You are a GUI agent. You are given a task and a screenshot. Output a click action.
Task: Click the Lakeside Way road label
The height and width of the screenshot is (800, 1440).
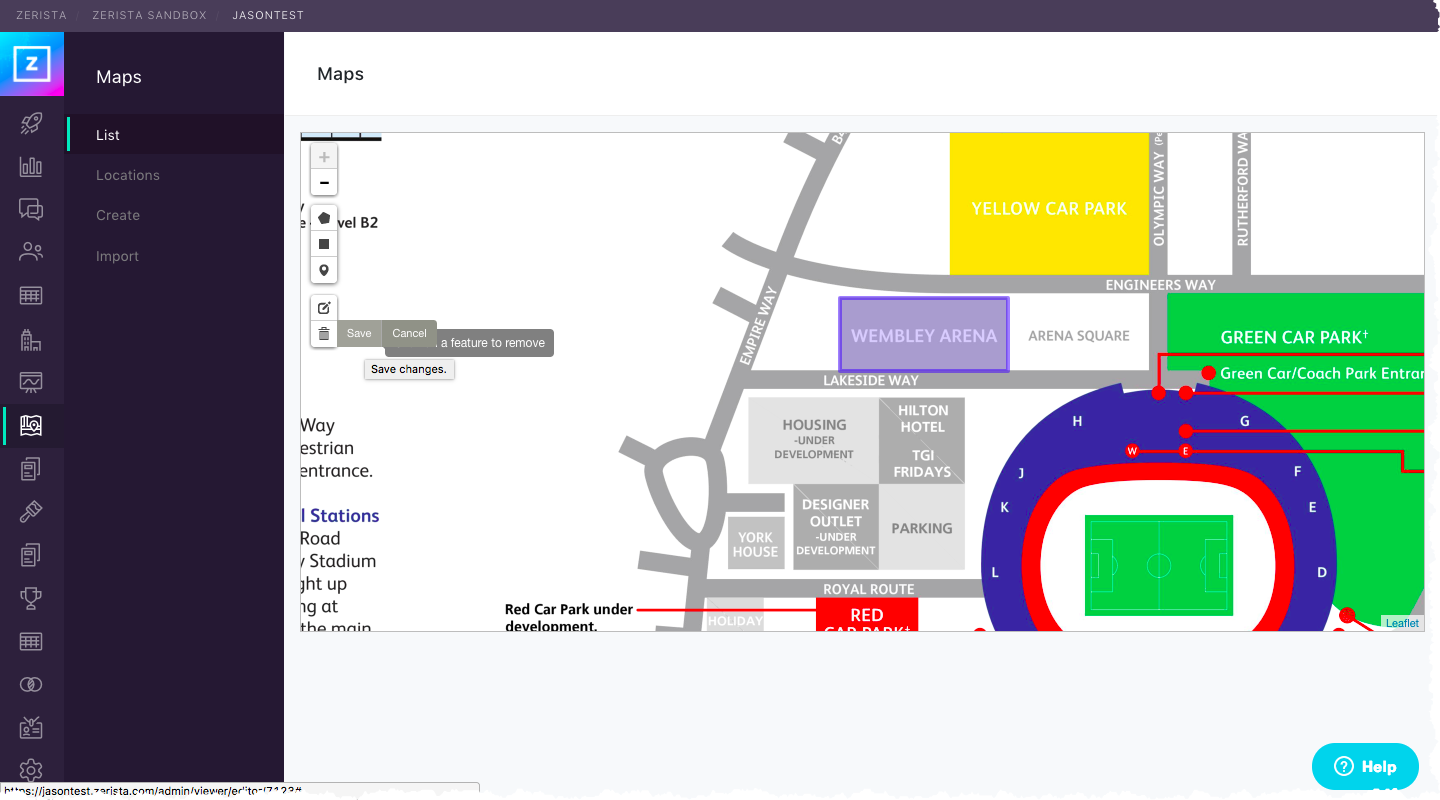[870, 380]
